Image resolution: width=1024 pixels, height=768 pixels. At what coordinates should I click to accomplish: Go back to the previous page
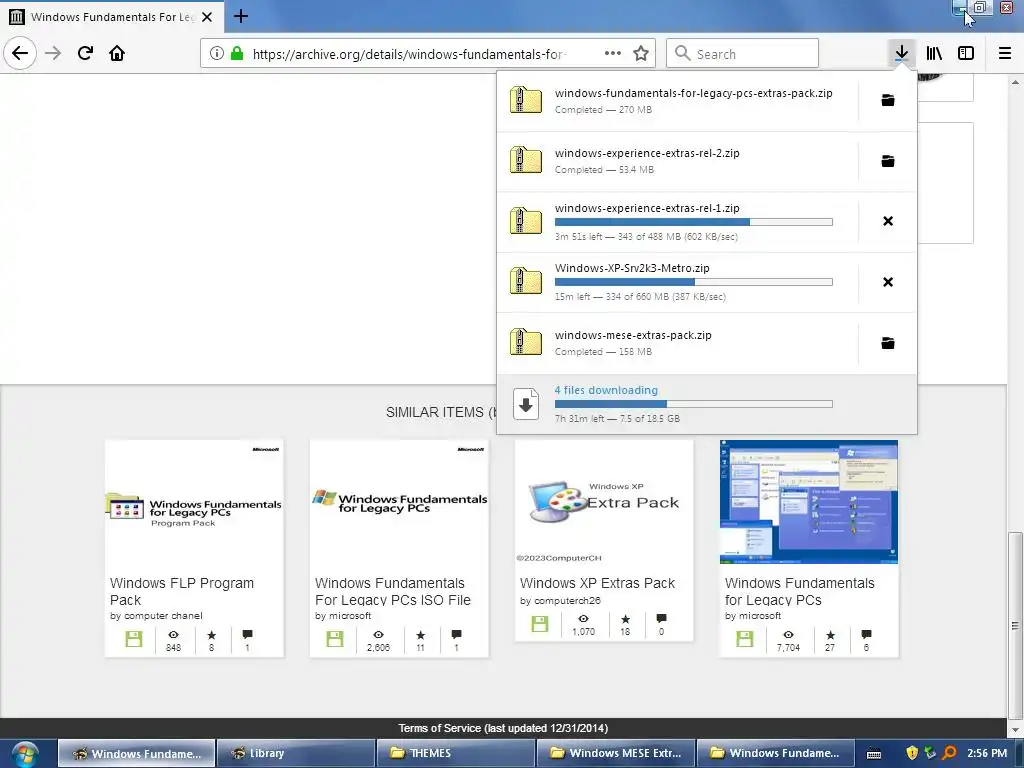(20, 53)
